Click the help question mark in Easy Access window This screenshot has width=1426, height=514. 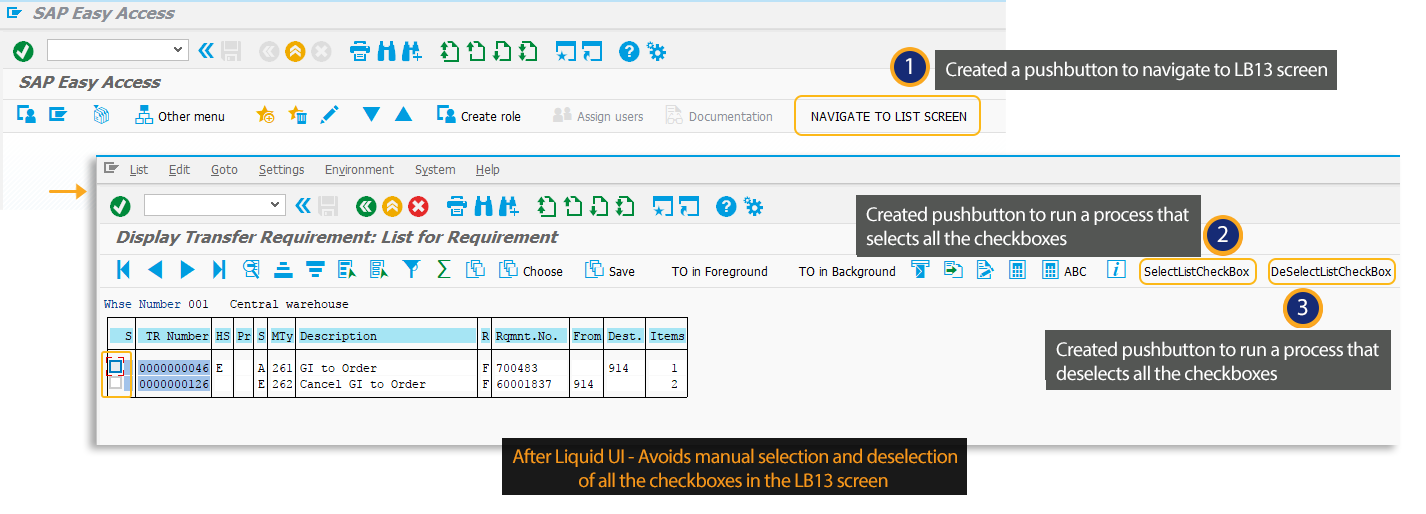(x=629, y=51)
